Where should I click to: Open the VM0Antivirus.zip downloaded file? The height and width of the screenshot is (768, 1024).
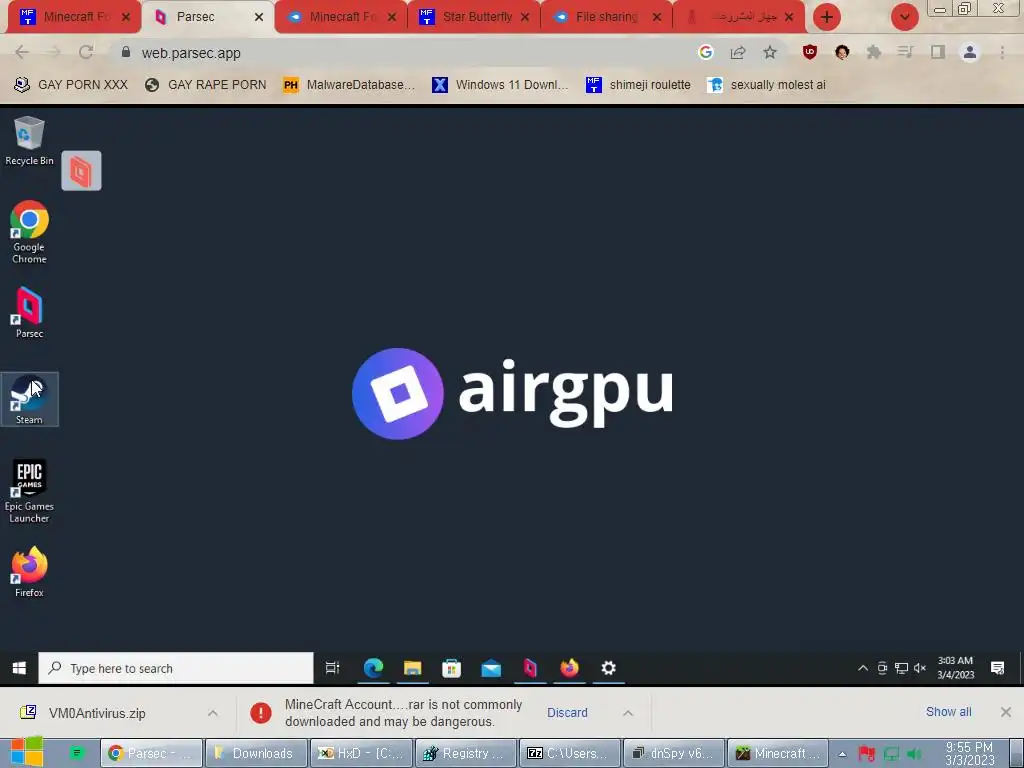point(98,713)
